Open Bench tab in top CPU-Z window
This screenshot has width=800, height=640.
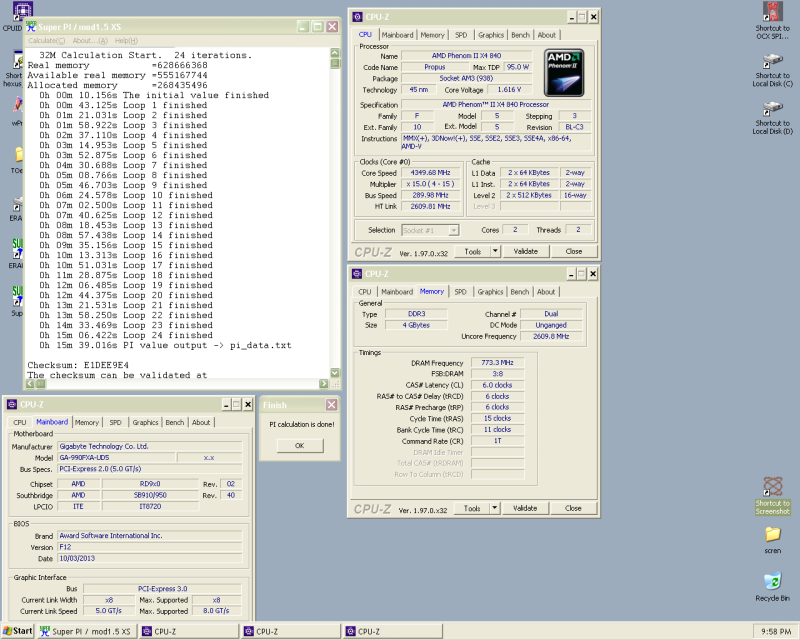(x=520, y=35)
